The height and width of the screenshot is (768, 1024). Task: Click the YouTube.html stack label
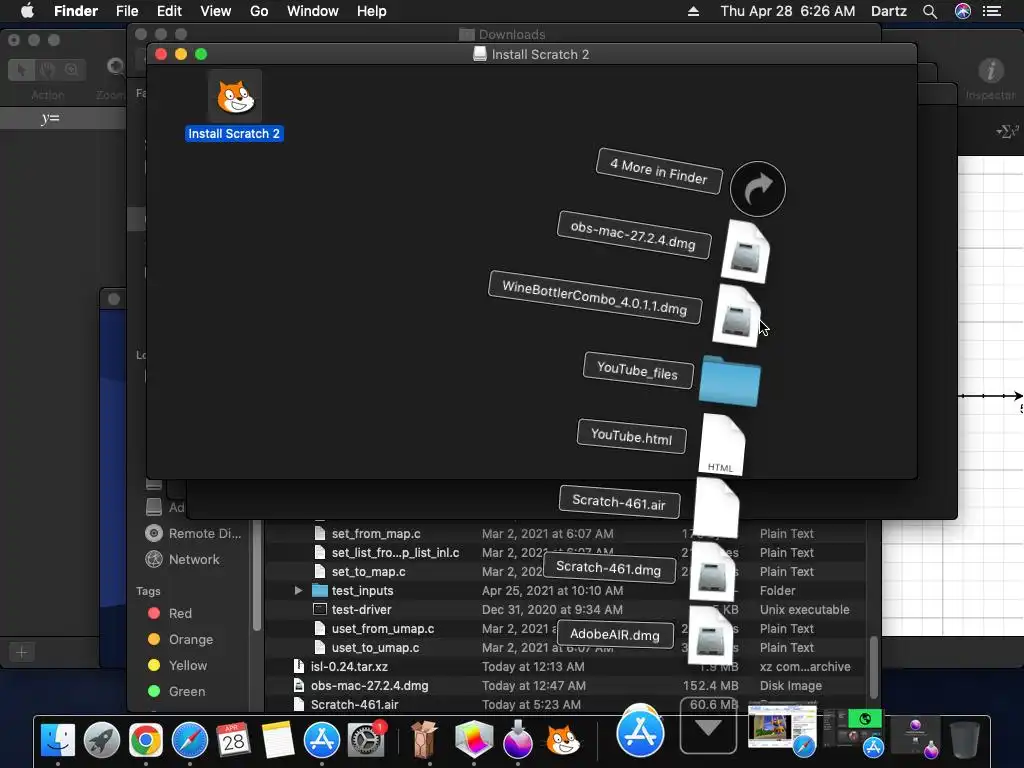632,436
